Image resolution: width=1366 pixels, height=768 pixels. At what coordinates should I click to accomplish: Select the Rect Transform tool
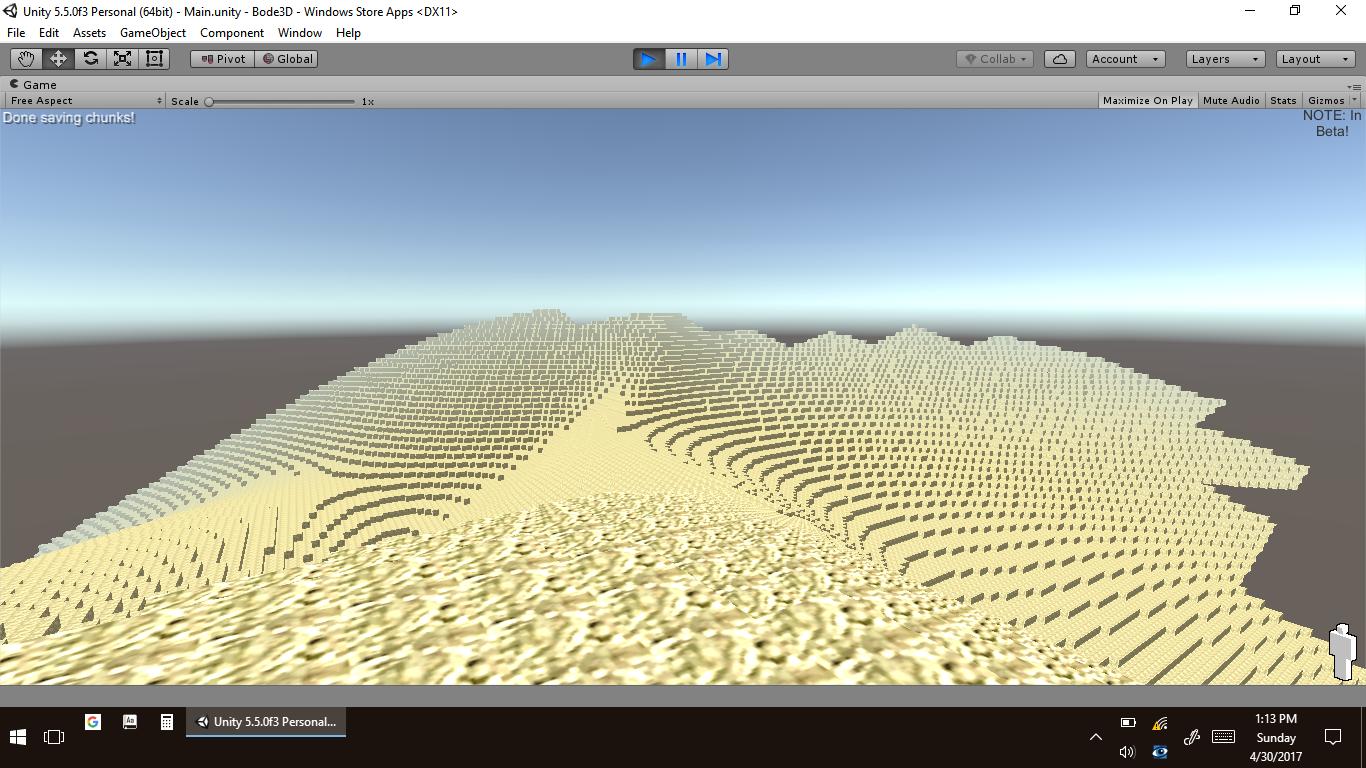click(x=154, y=59)
